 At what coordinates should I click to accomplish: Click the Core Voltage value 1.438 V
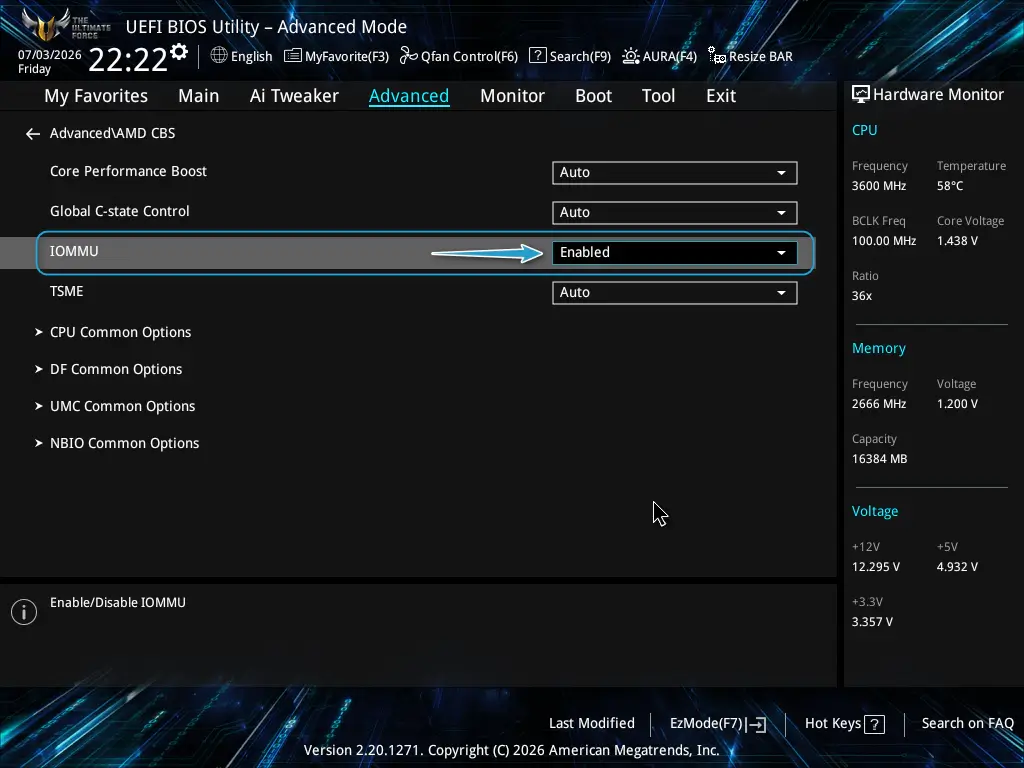click(957, 241)
